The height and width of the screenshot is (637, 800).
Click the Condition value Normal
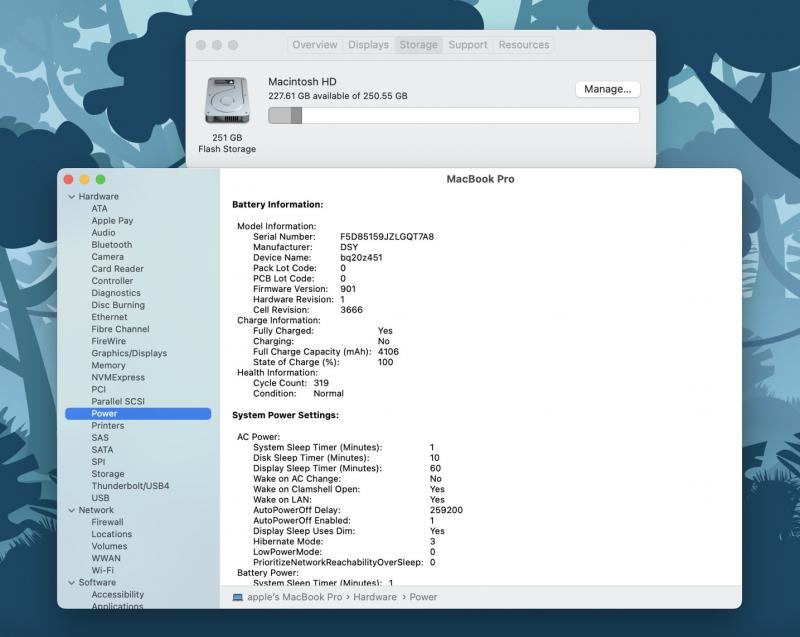pos(329,394)
